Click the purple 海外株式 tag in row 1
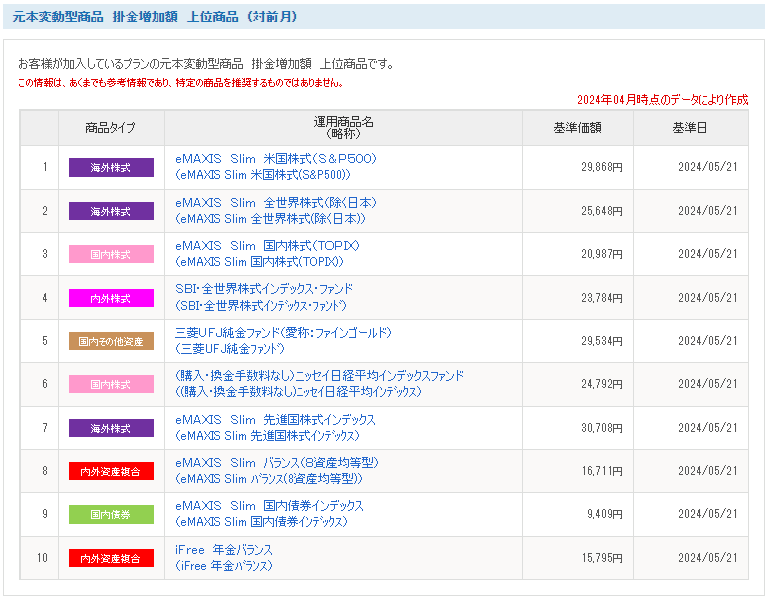 pyautogui.click(x=111, y=167)
